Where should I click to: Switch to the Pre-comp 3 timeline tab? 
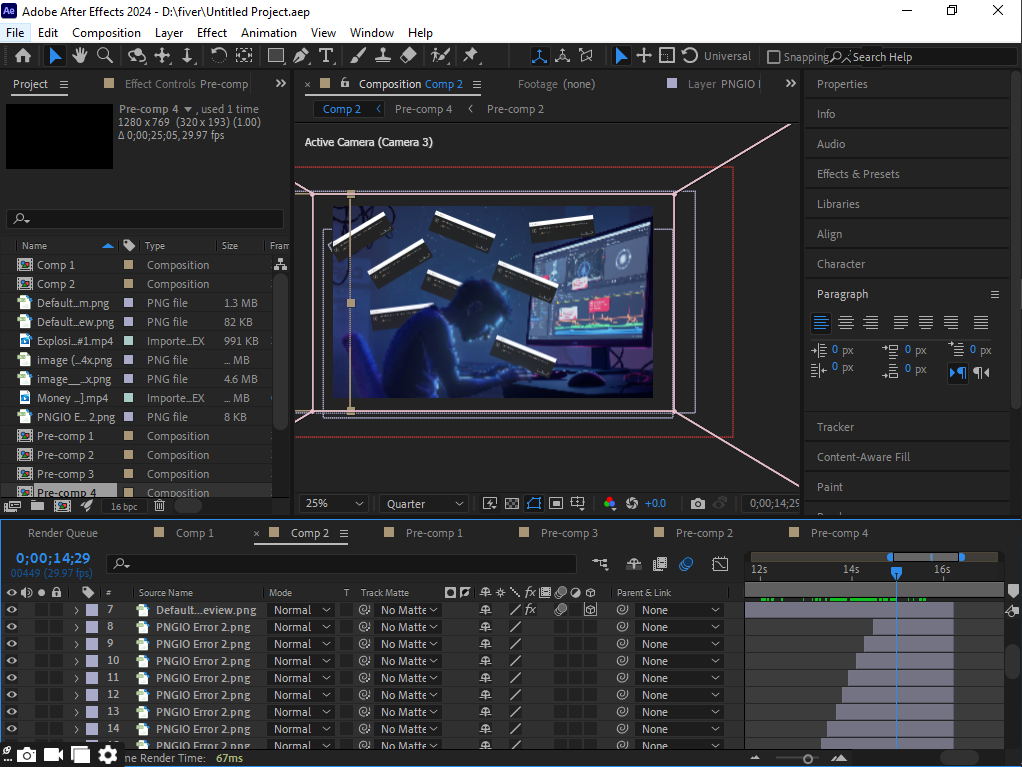569,533
